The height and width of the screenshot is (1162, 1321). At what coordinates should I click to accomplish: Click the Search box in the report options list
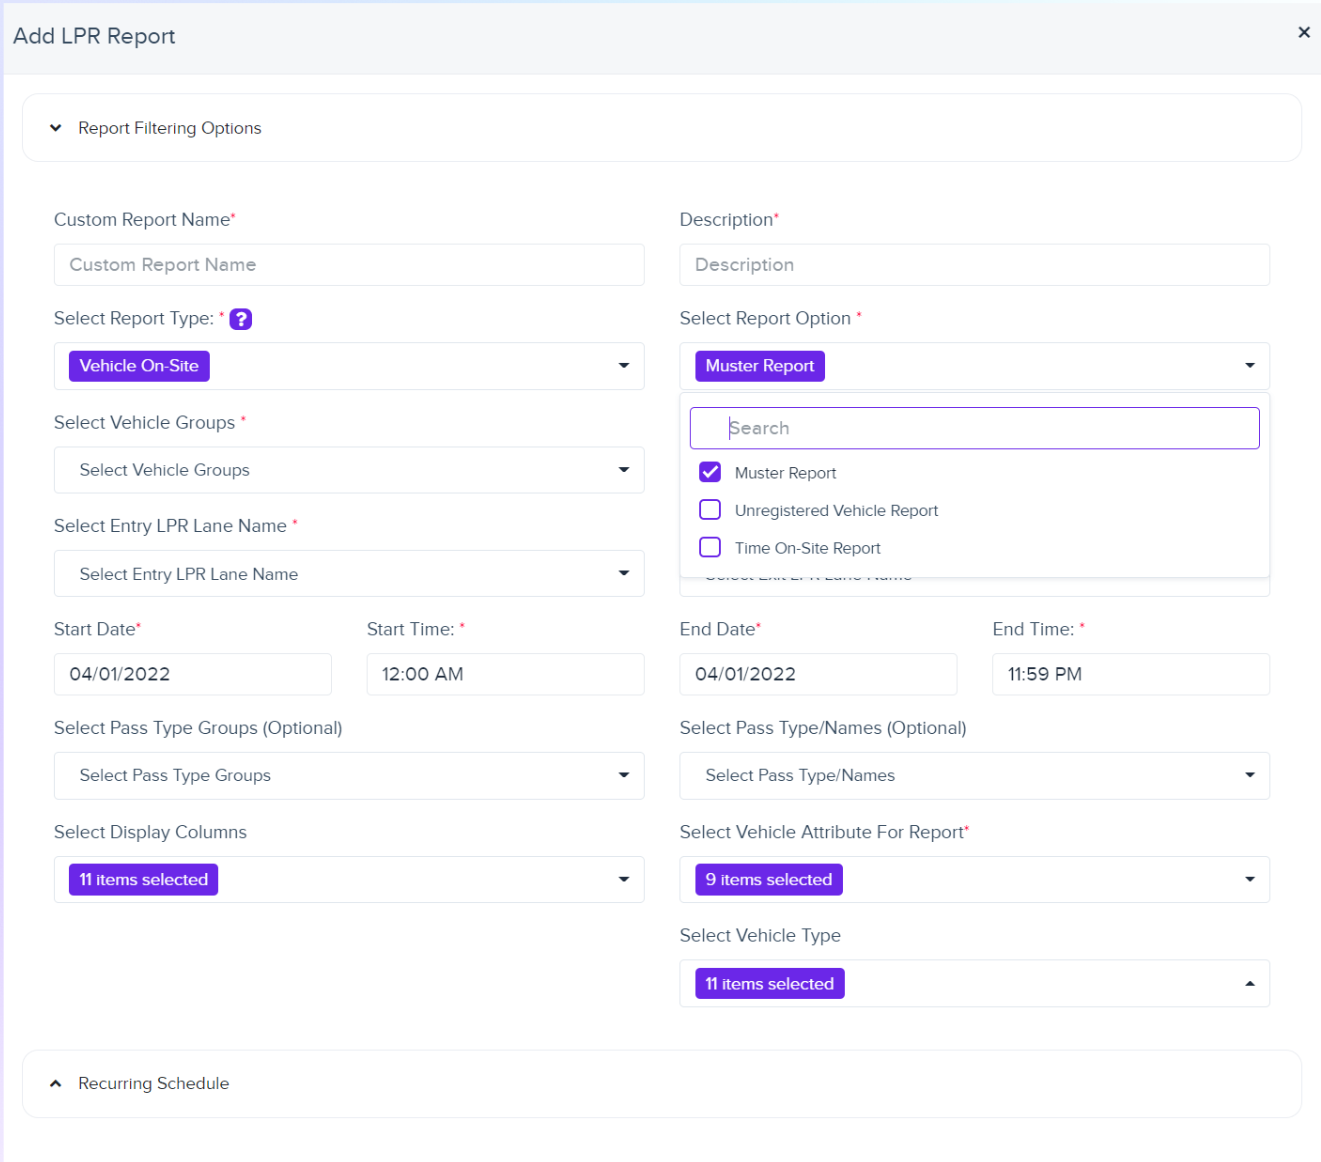[974, 427]
